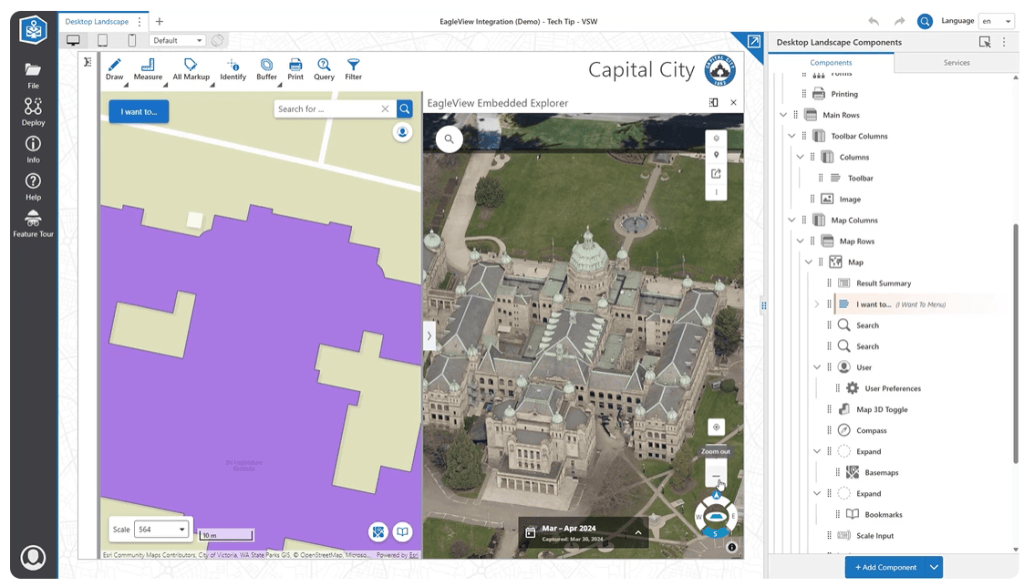Open full preview expand icon
1024x587 pixels.
point(754,41)
